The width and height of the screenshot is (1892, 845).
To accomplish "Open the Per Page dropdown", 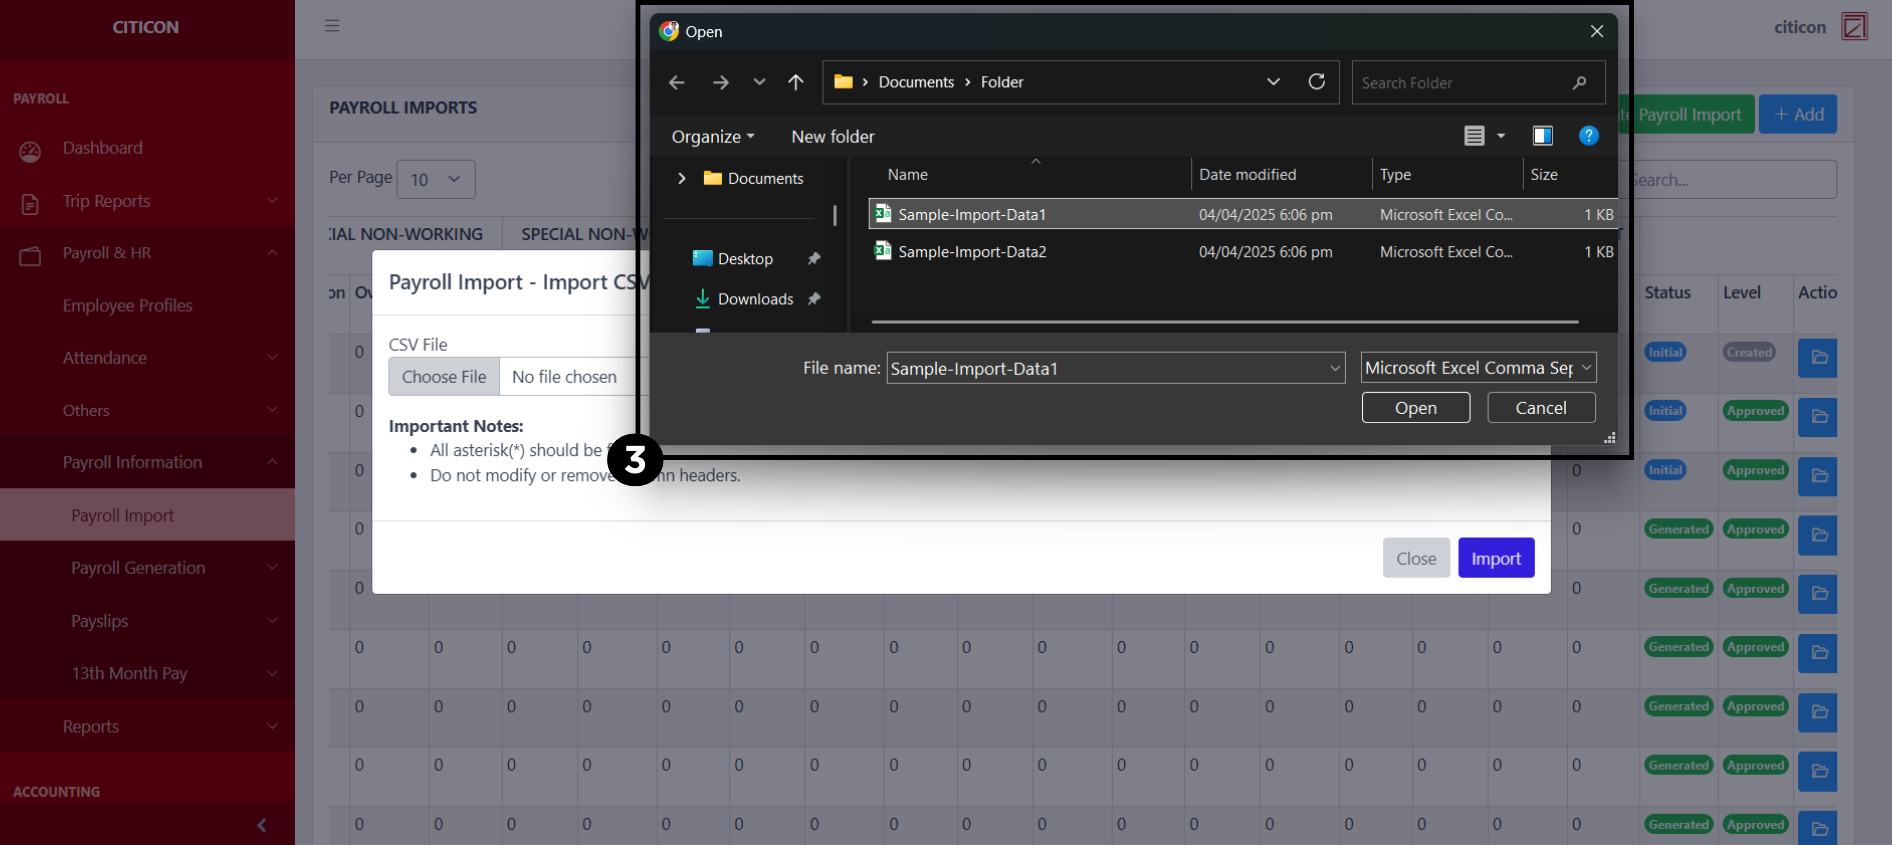I will point(436,180).
